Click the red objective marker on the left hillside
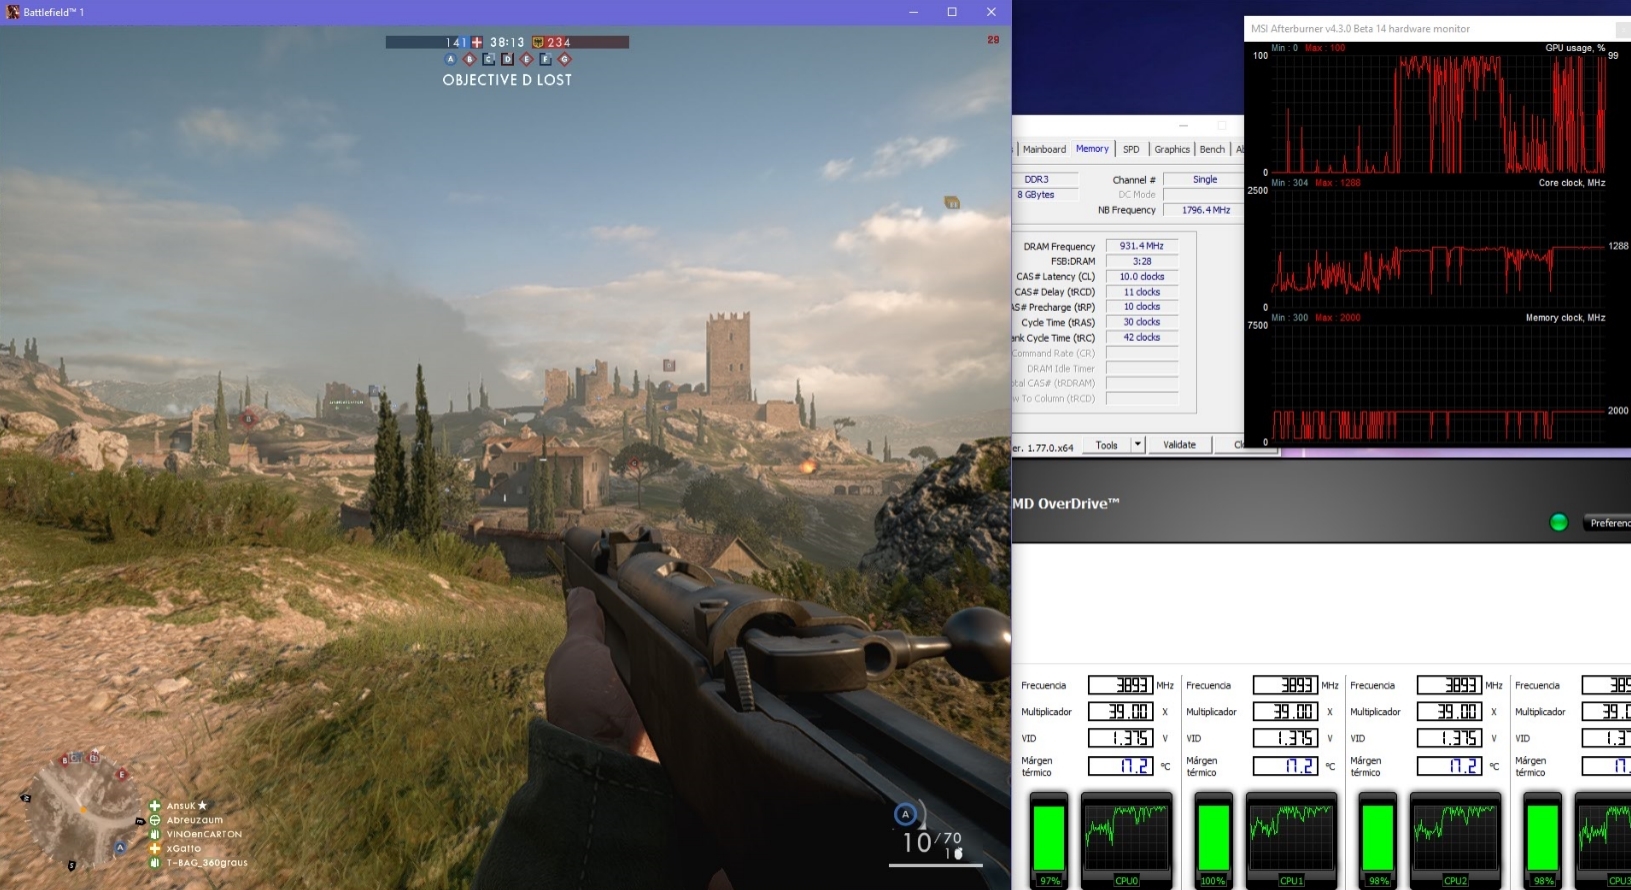The height and width of the screenshot is (890, 1631). click(248, 419)
